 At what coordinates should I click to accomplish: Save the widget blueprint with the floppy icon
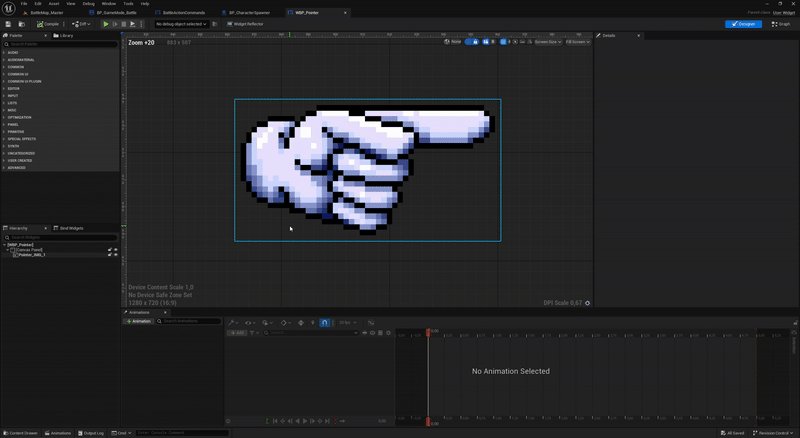[x=8, y=24]
